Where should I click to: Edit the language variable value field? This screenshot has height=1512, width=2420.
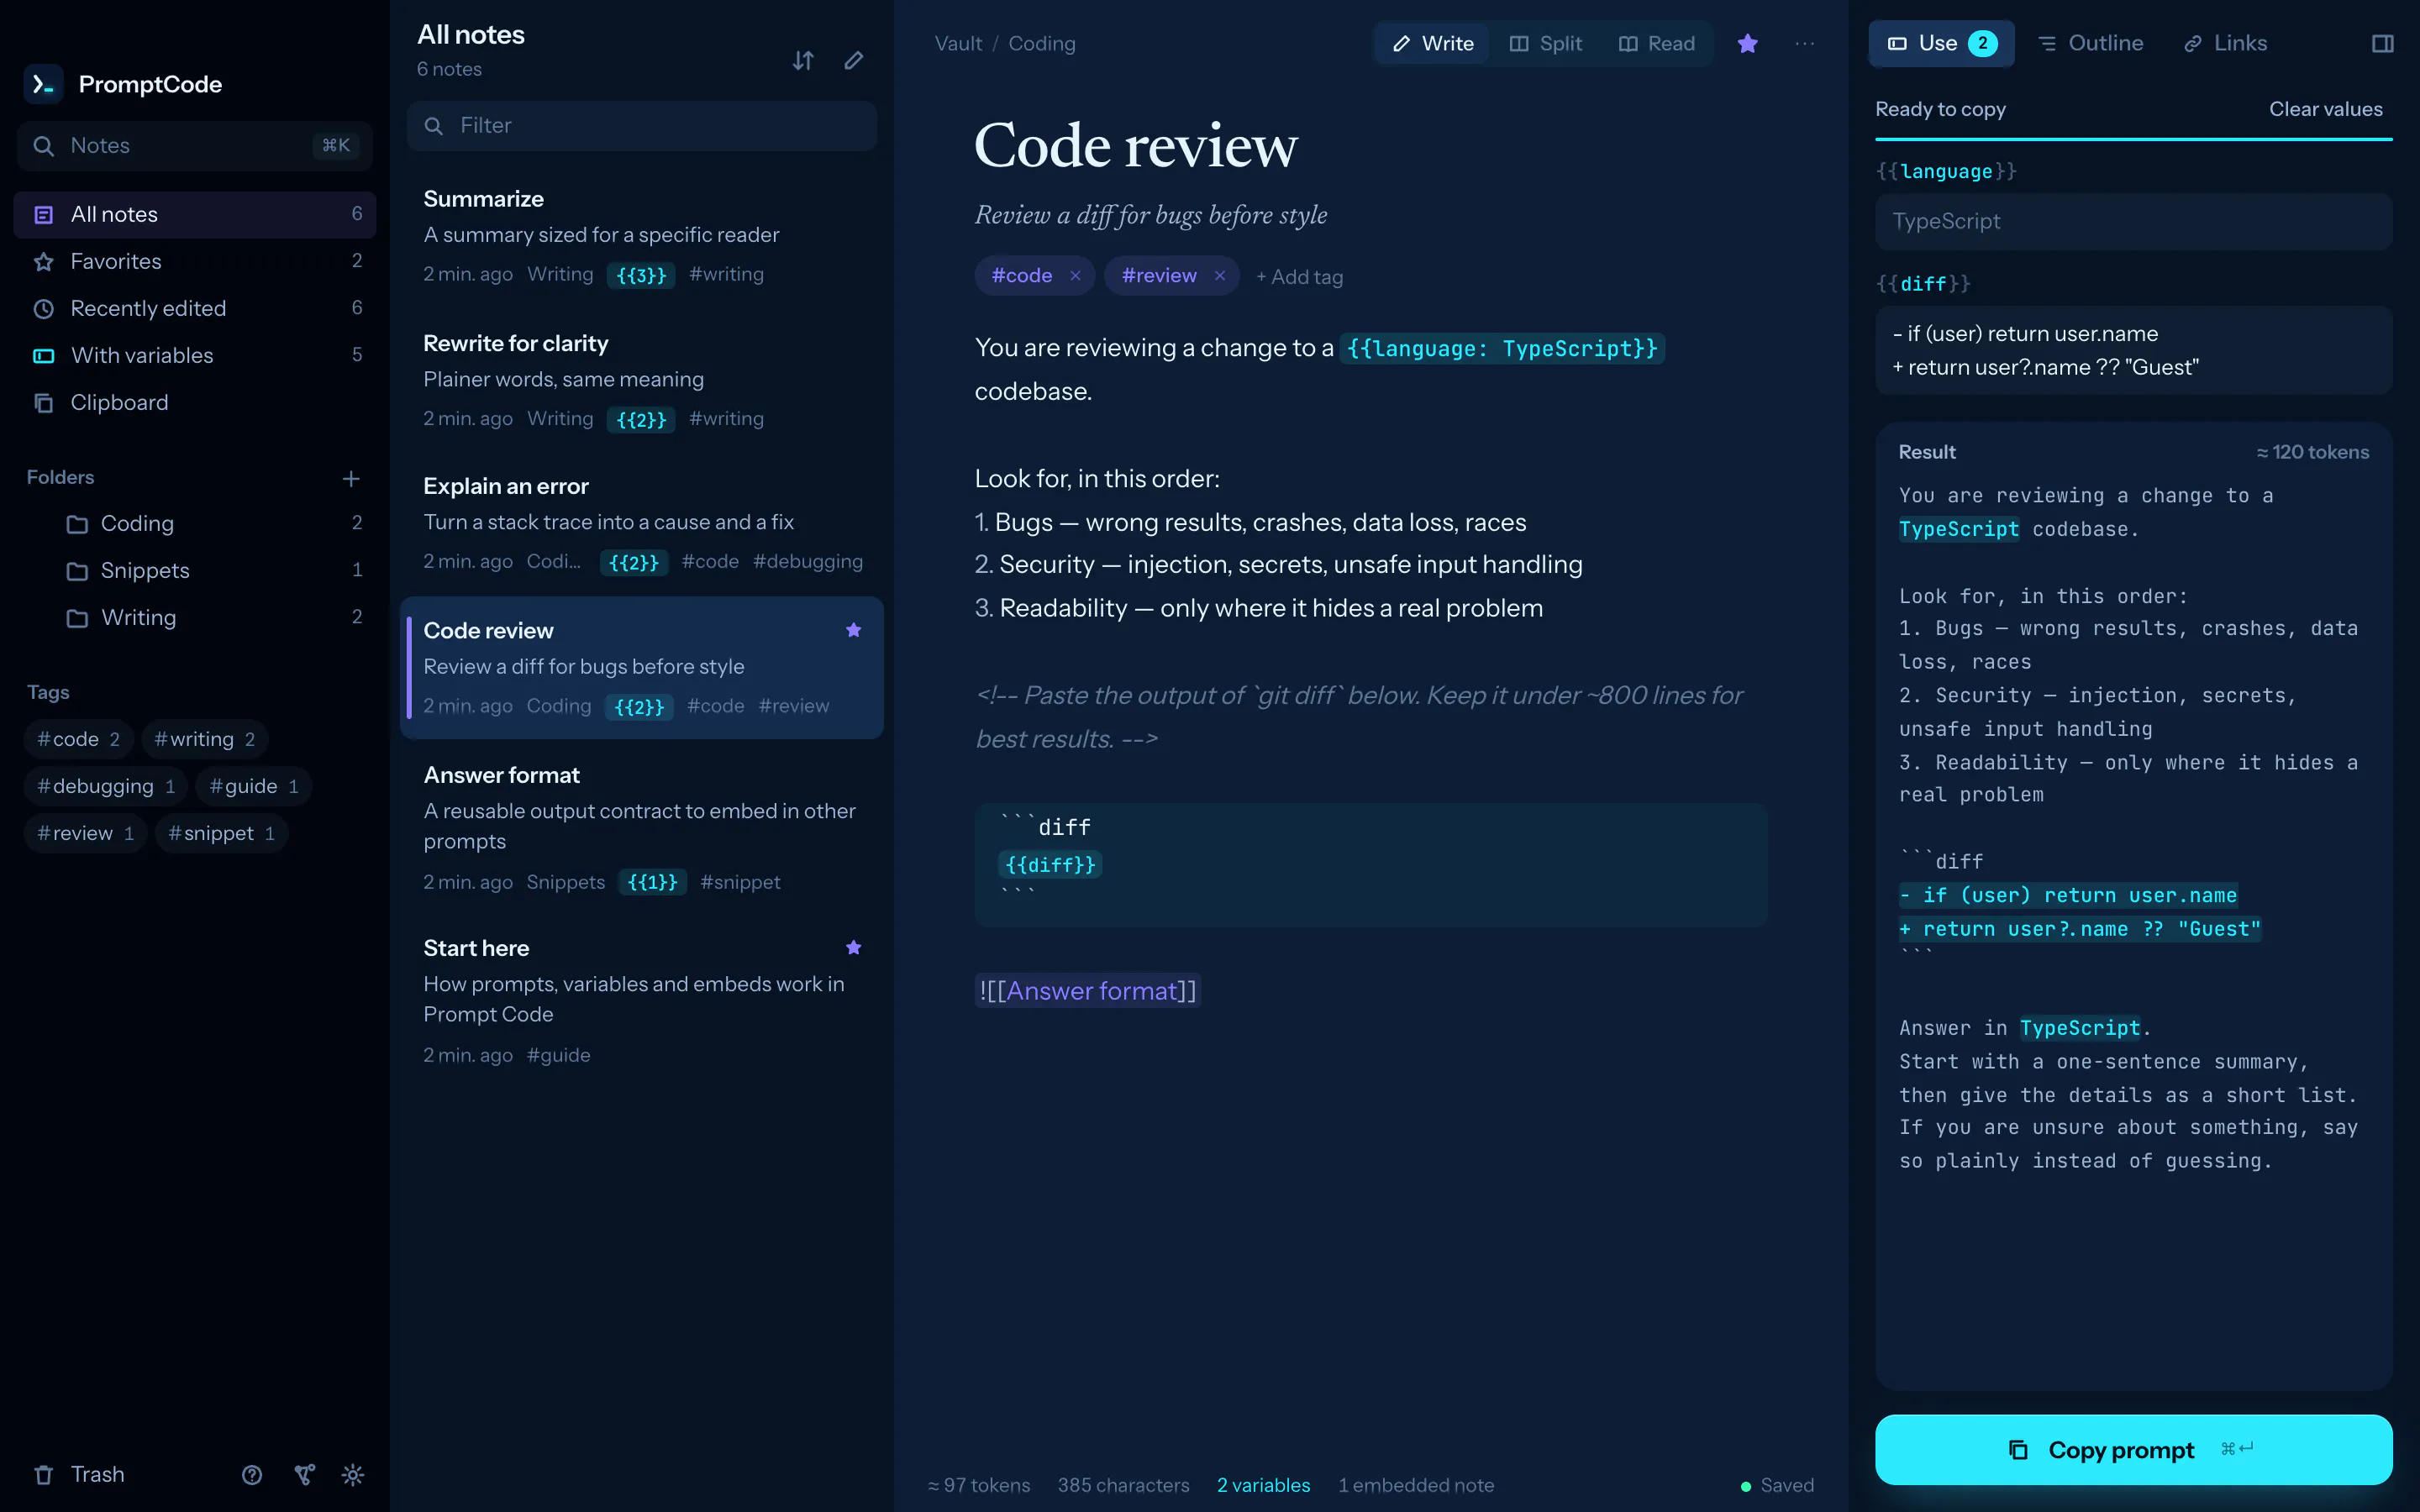point(2133,221)
